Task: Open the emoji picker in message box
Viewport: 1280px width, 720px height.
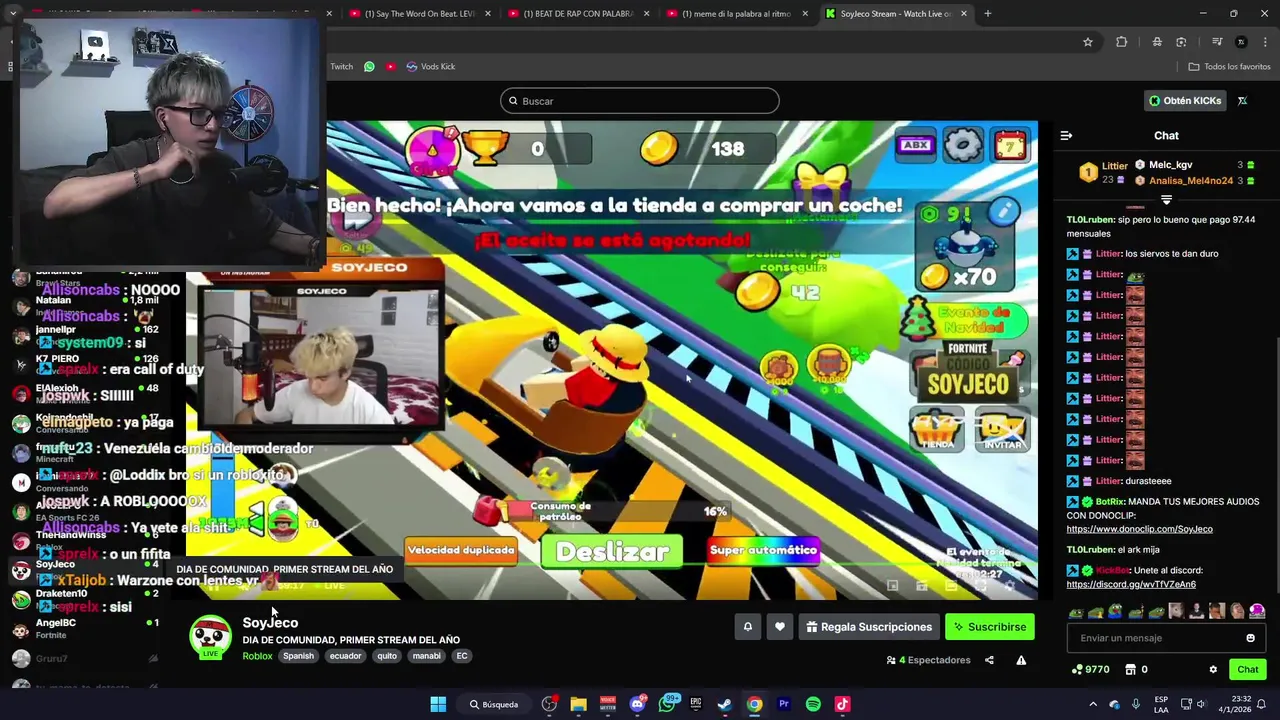Action: coord(1250,638)
